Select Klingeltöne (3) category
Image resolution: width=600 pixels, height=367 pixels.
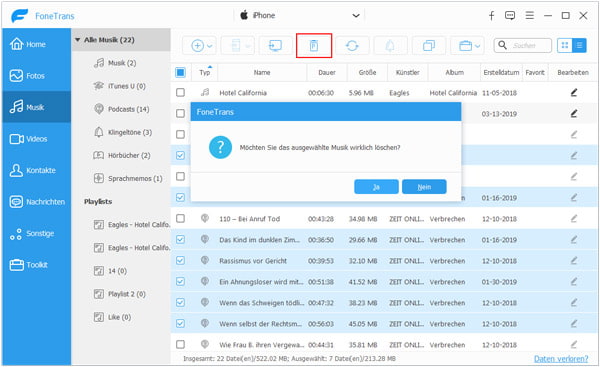(x=123, y=132)
